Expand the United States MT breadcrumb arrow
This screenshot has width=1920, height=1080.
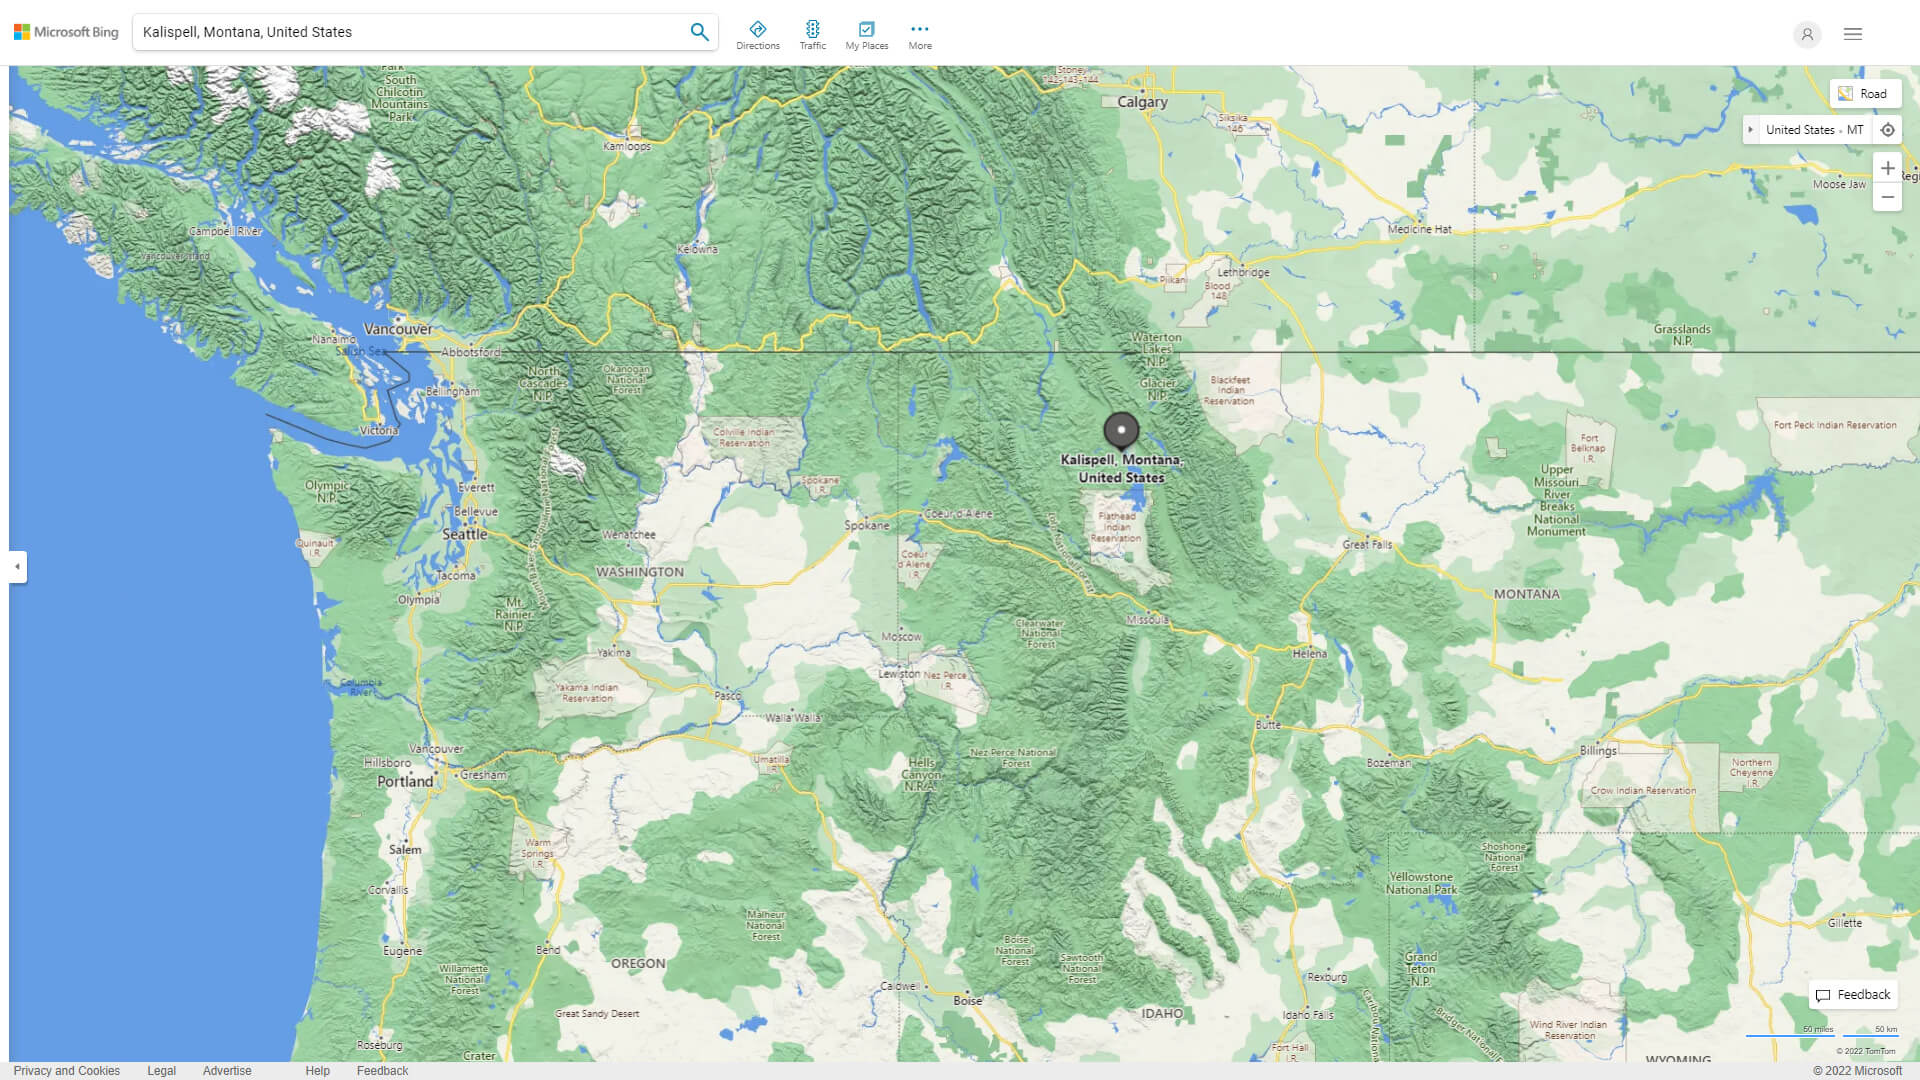pos(1751,129)
